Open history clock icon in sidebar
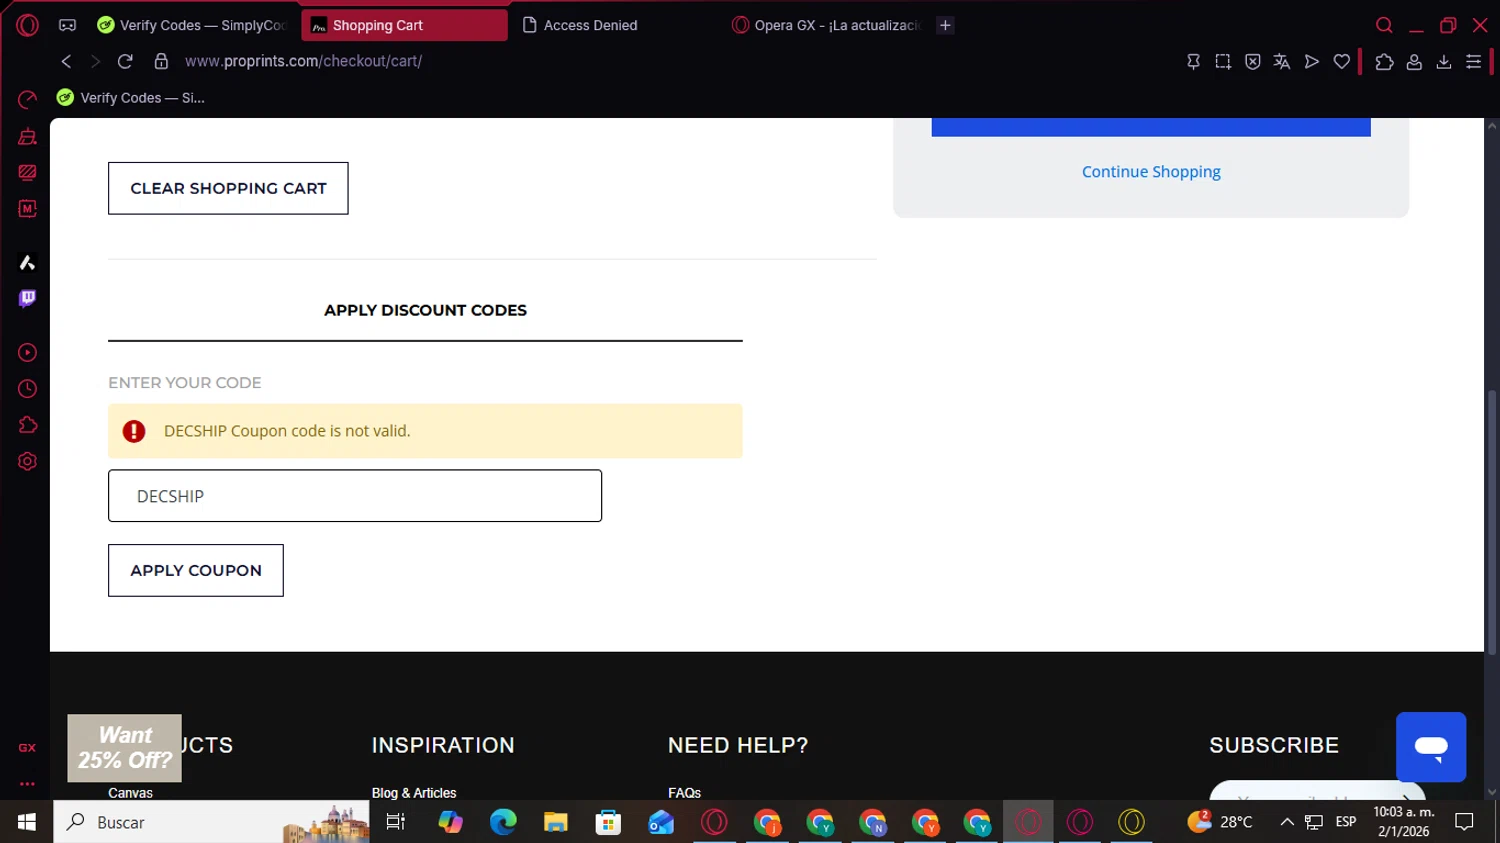 point(27,389)
